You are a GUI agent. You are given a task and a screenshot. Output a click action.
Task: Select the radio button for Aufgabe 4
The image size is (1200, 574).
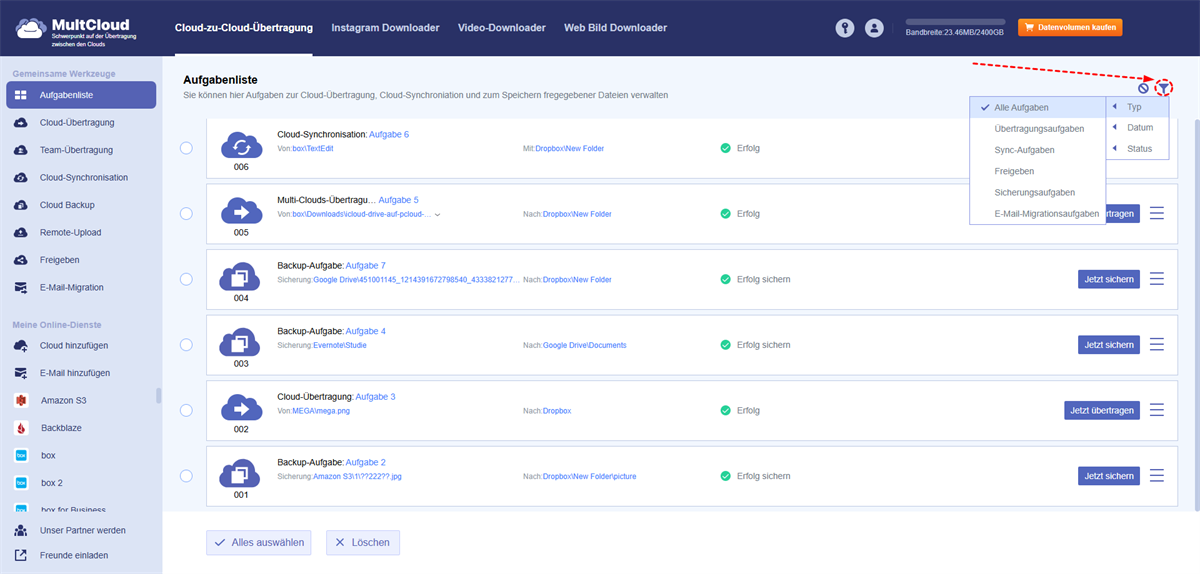tap(186, 344)
